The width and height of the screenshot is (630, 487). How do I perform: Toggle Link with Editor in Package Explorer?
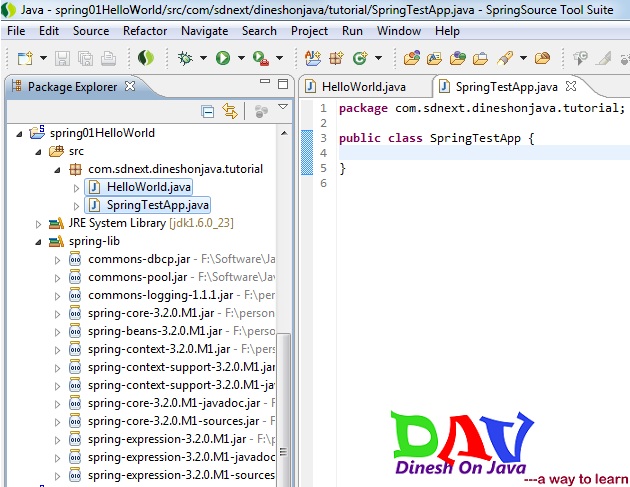coord(230,111)
